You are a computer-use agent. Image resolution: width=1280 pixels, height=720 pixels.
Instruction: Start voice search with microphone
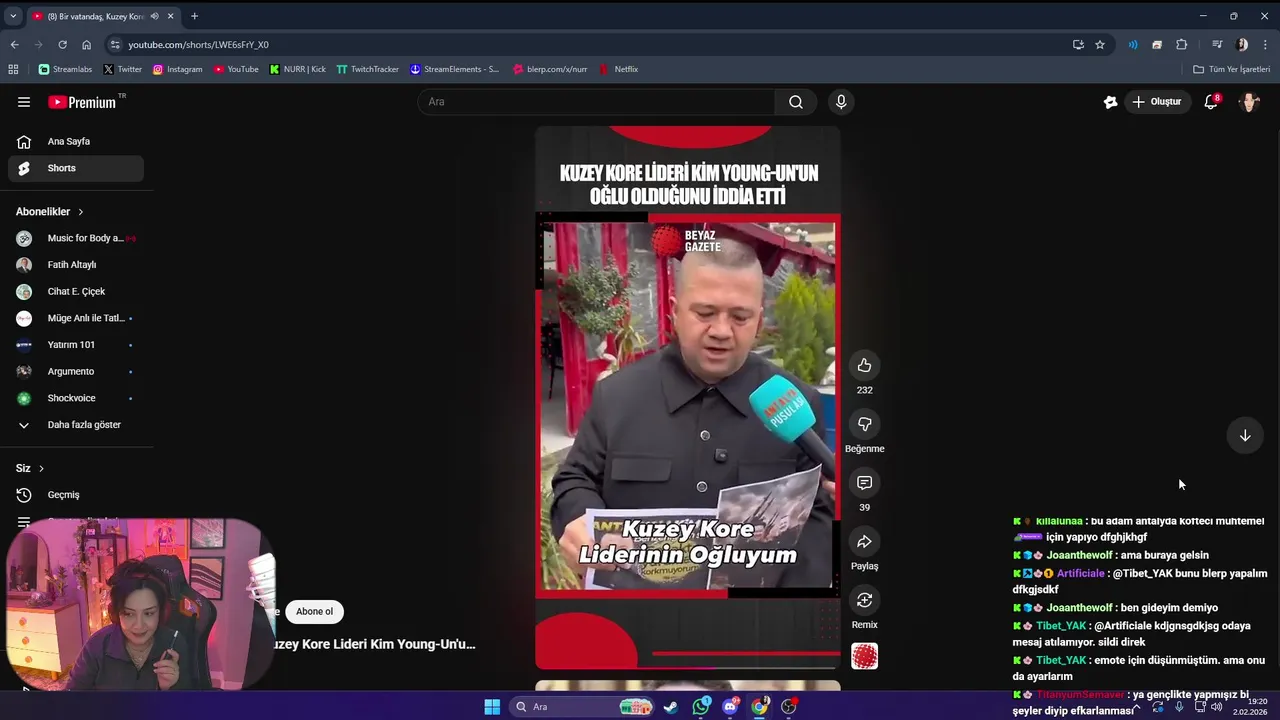point(841,102)
